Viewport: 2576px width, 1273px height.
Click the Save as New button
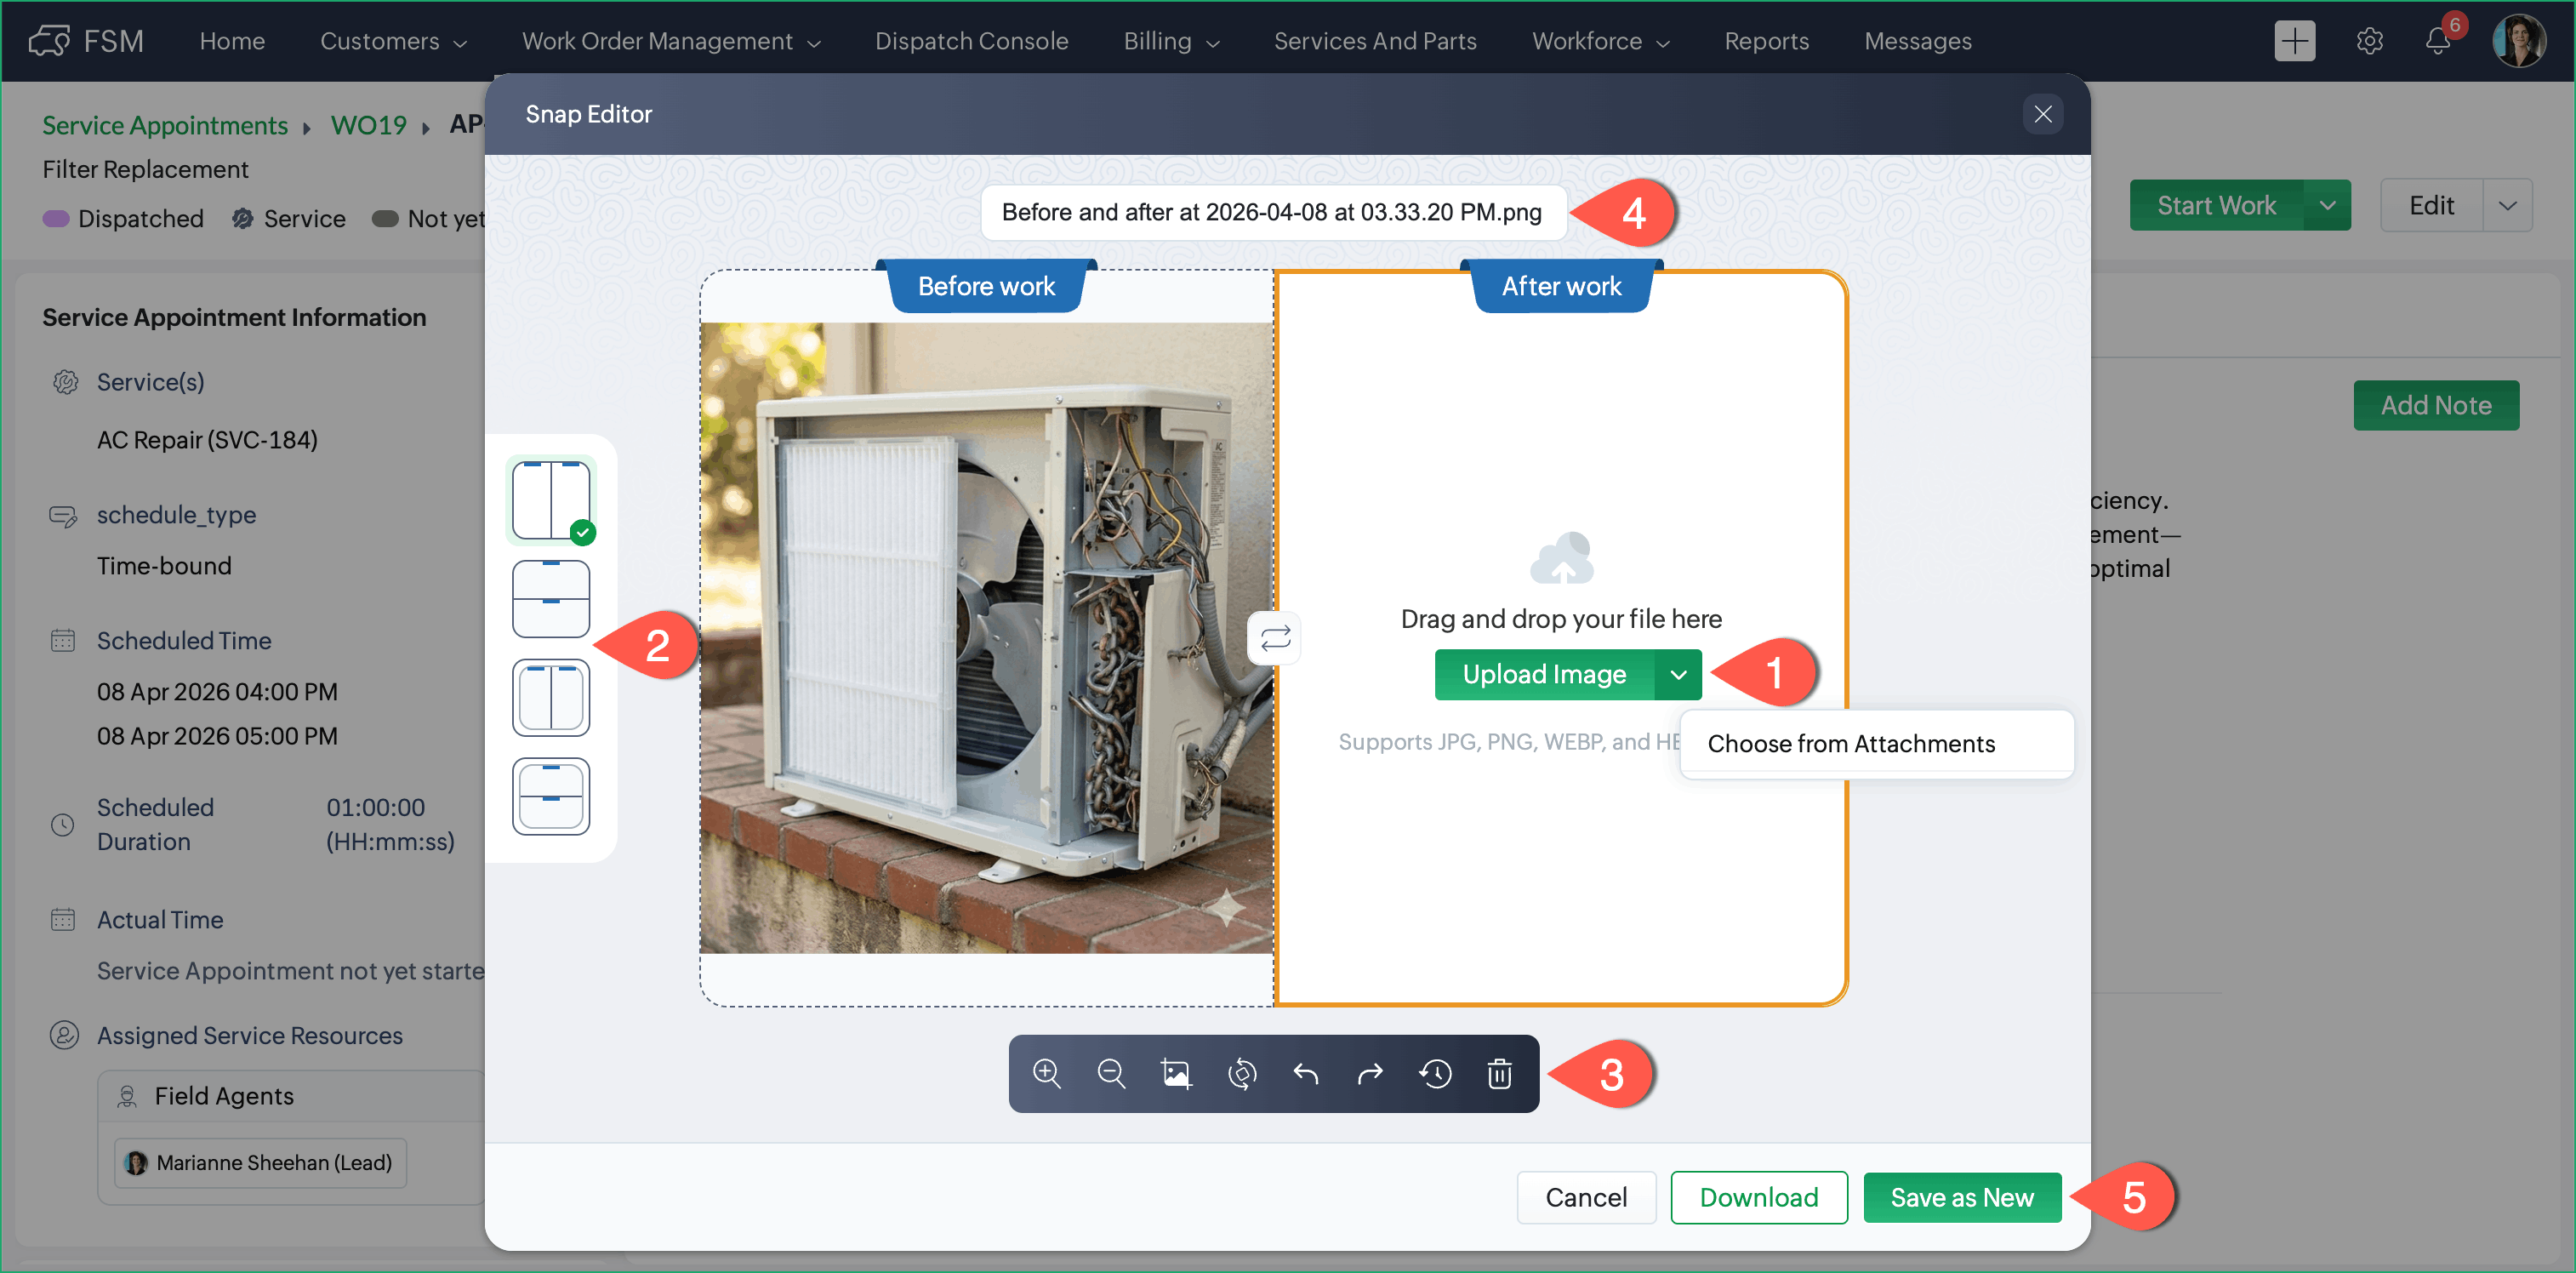(1961, 1197)
